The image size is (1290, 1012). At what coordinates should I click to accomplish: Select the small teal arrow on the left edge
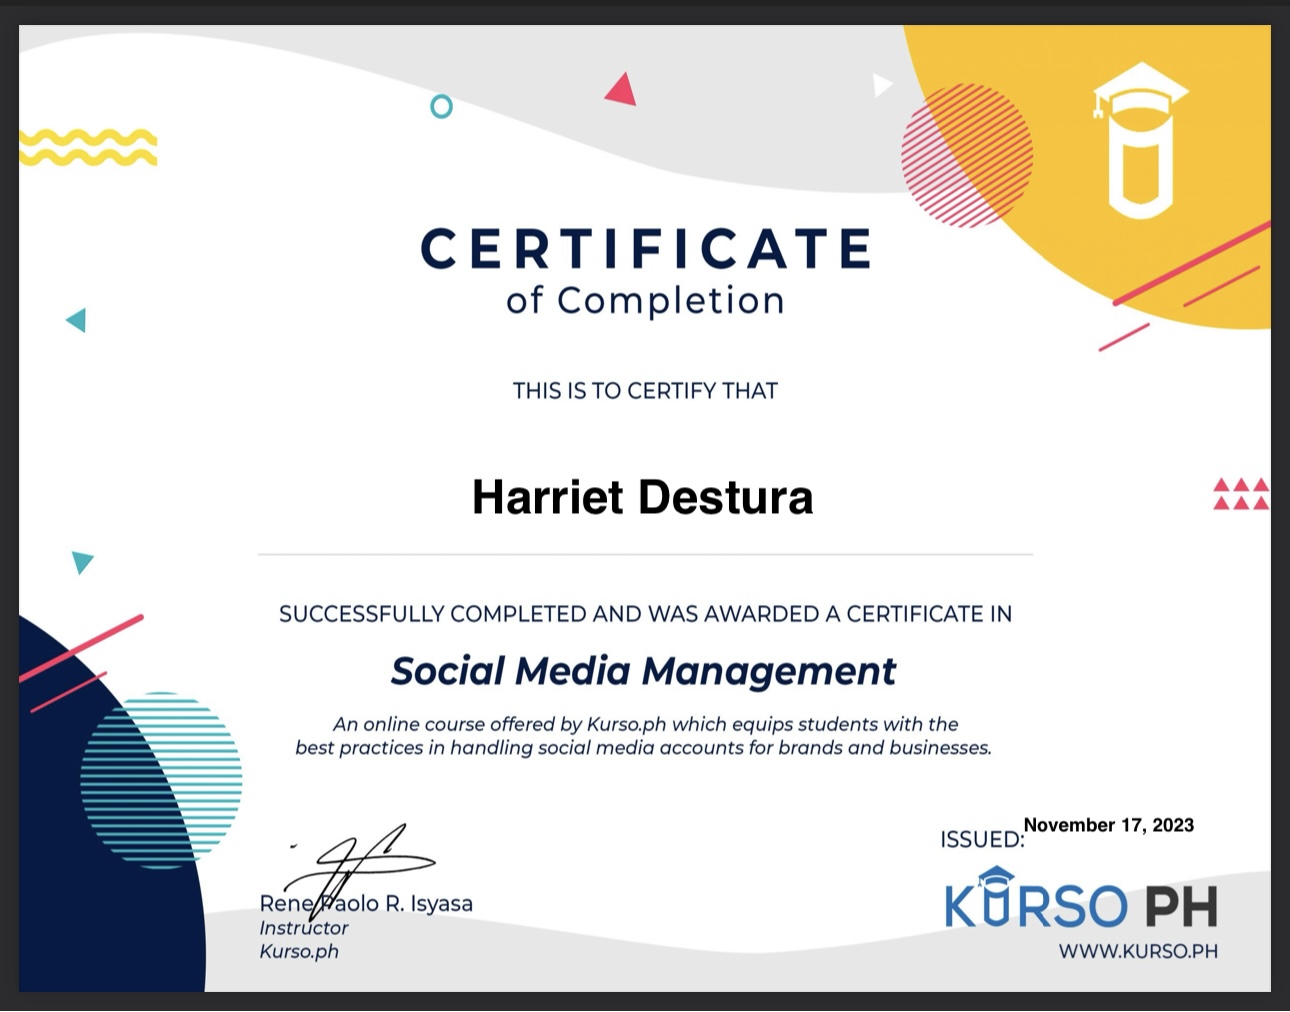coord(79,563)
